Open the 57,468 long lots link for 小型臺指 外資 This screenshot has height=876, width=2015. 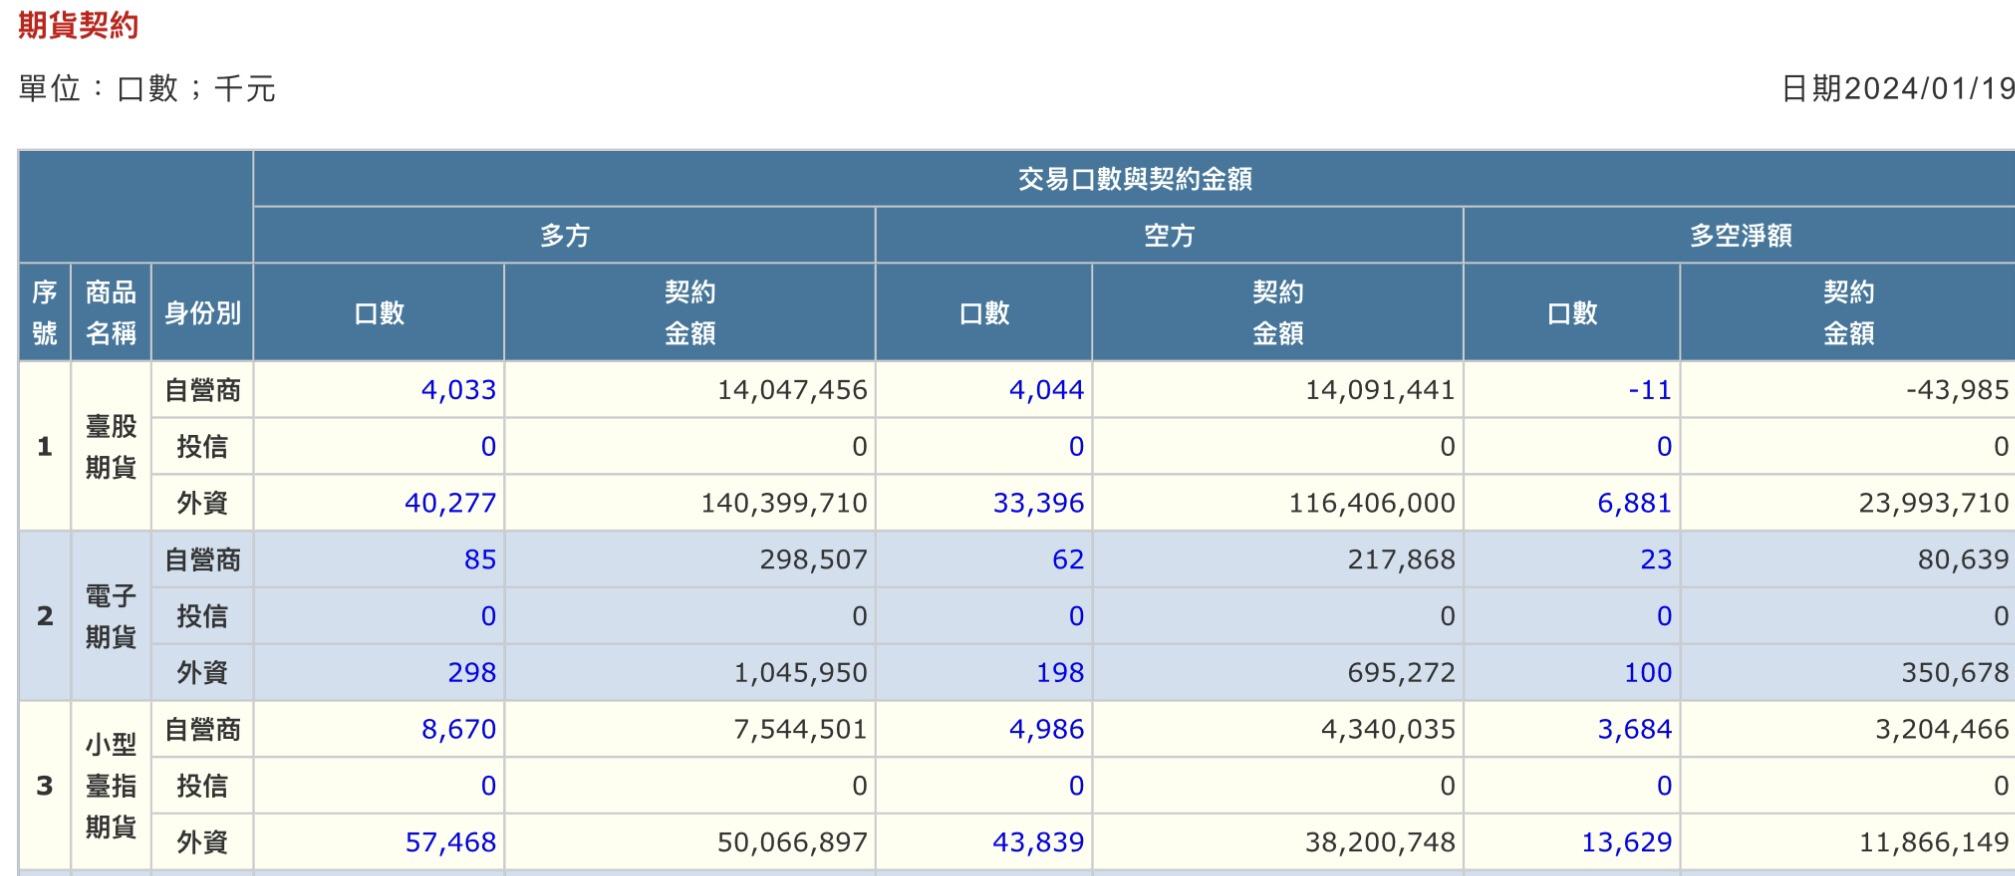point(450,843)
